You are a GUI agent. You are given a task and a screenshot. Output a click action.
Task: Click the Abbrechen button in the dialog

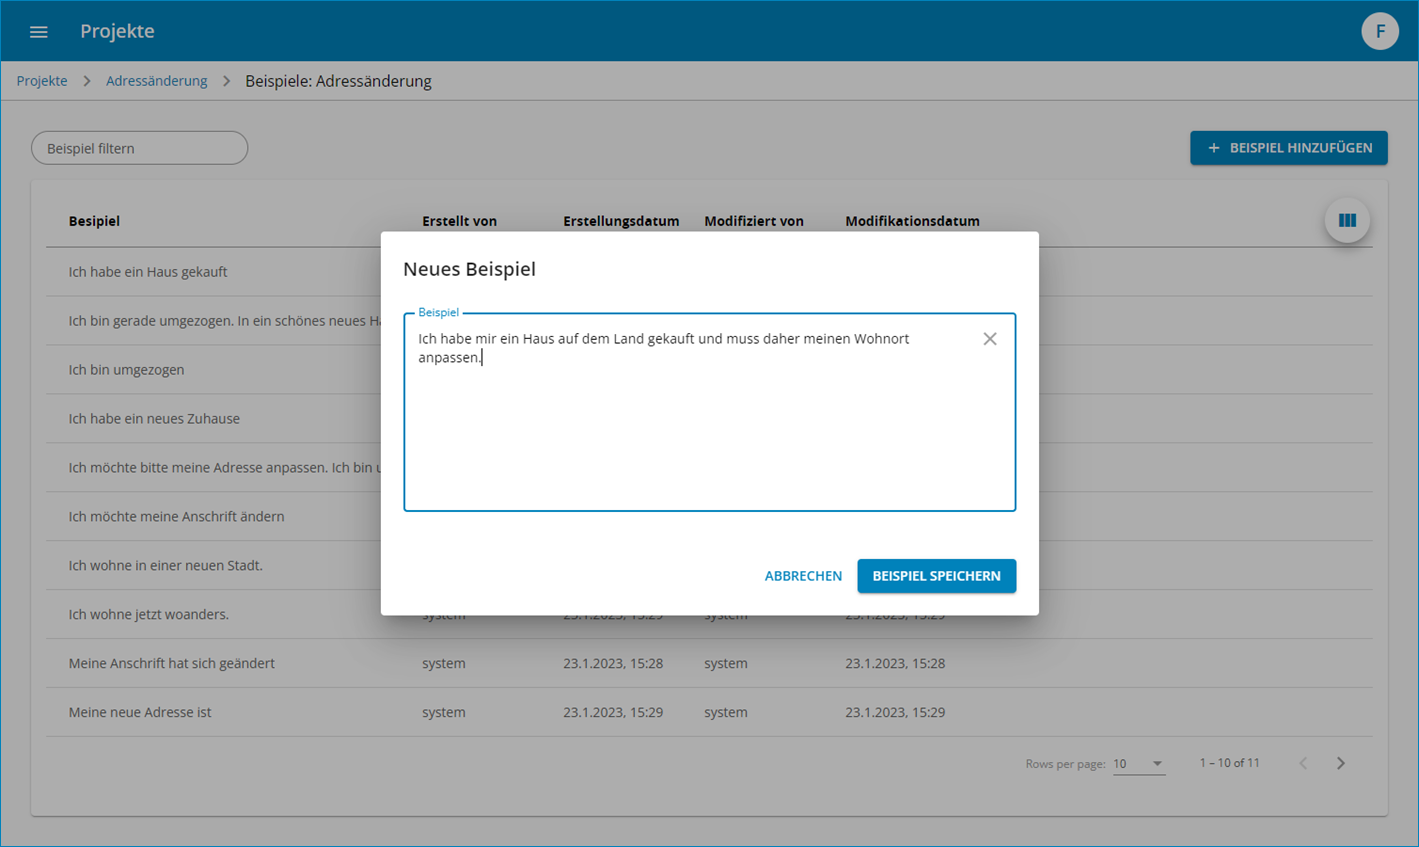point(803,576)
